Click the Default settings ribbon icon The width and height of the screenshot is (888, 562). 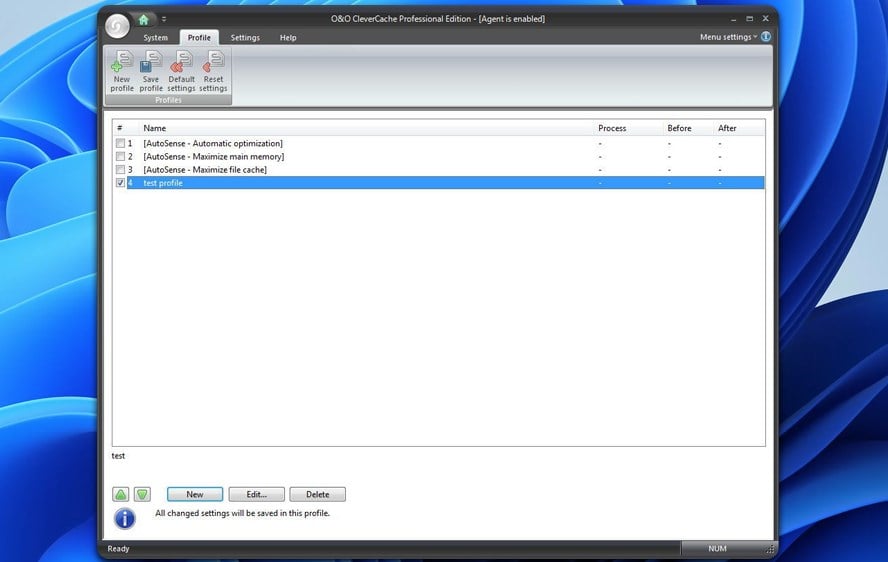(181, 71)
